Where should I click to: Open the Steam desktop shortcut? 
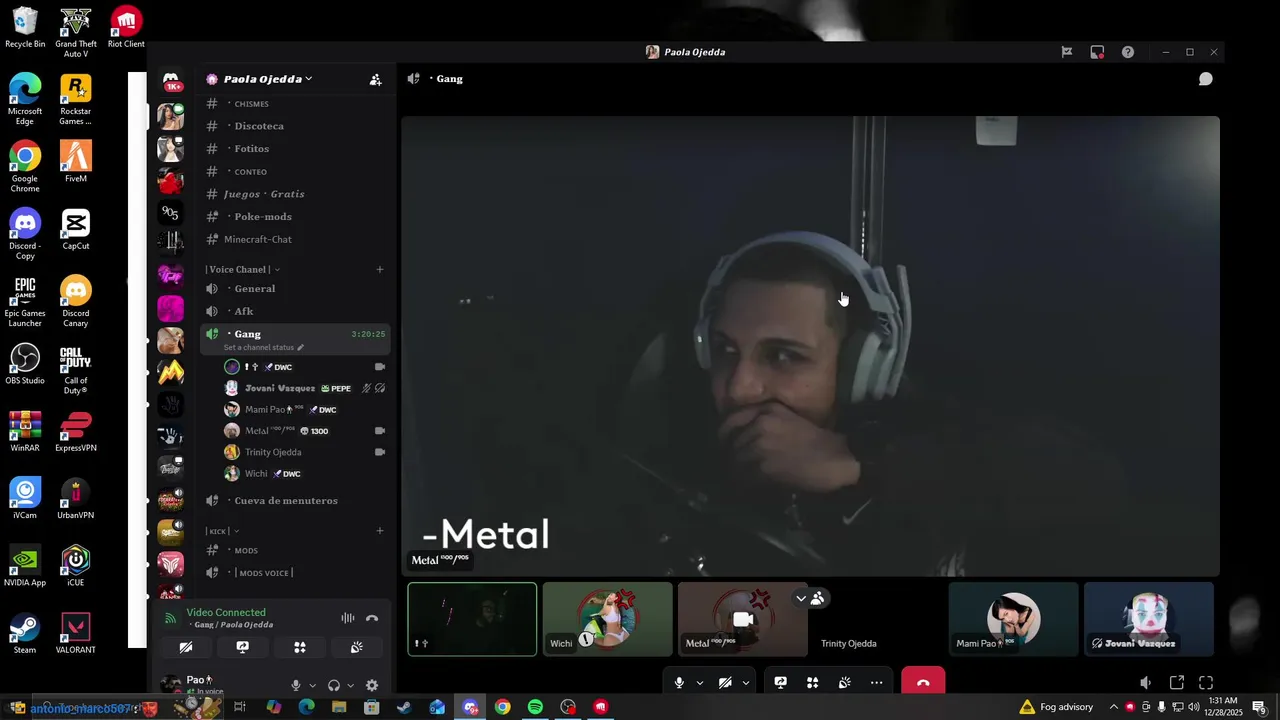coord(25,634)
